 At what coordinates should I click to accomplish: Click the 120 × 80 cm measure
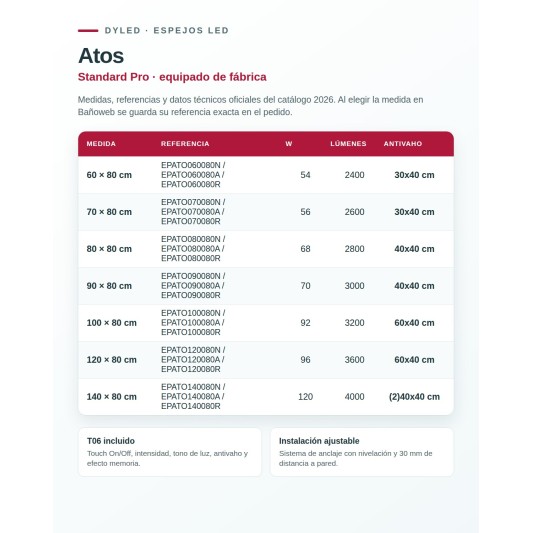pos(111,360)
